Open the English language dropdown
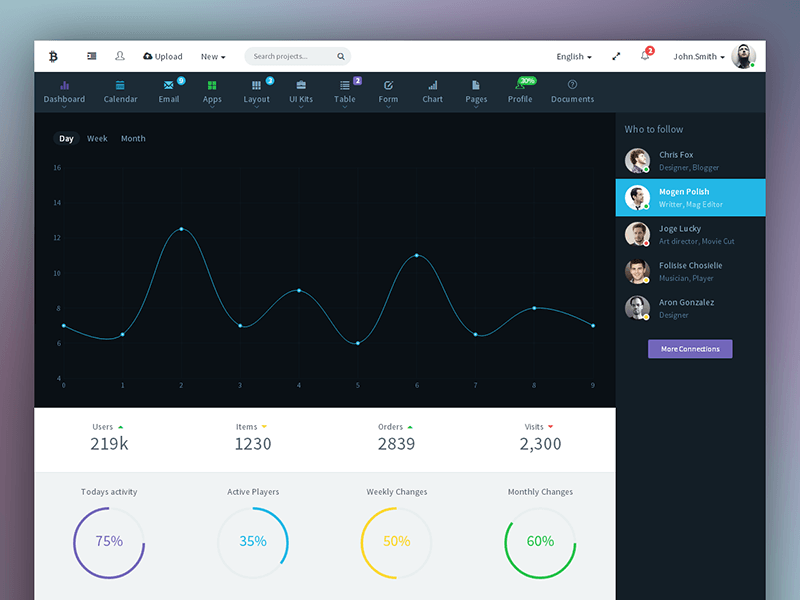800x600 pixels. (x=574, y=57)
